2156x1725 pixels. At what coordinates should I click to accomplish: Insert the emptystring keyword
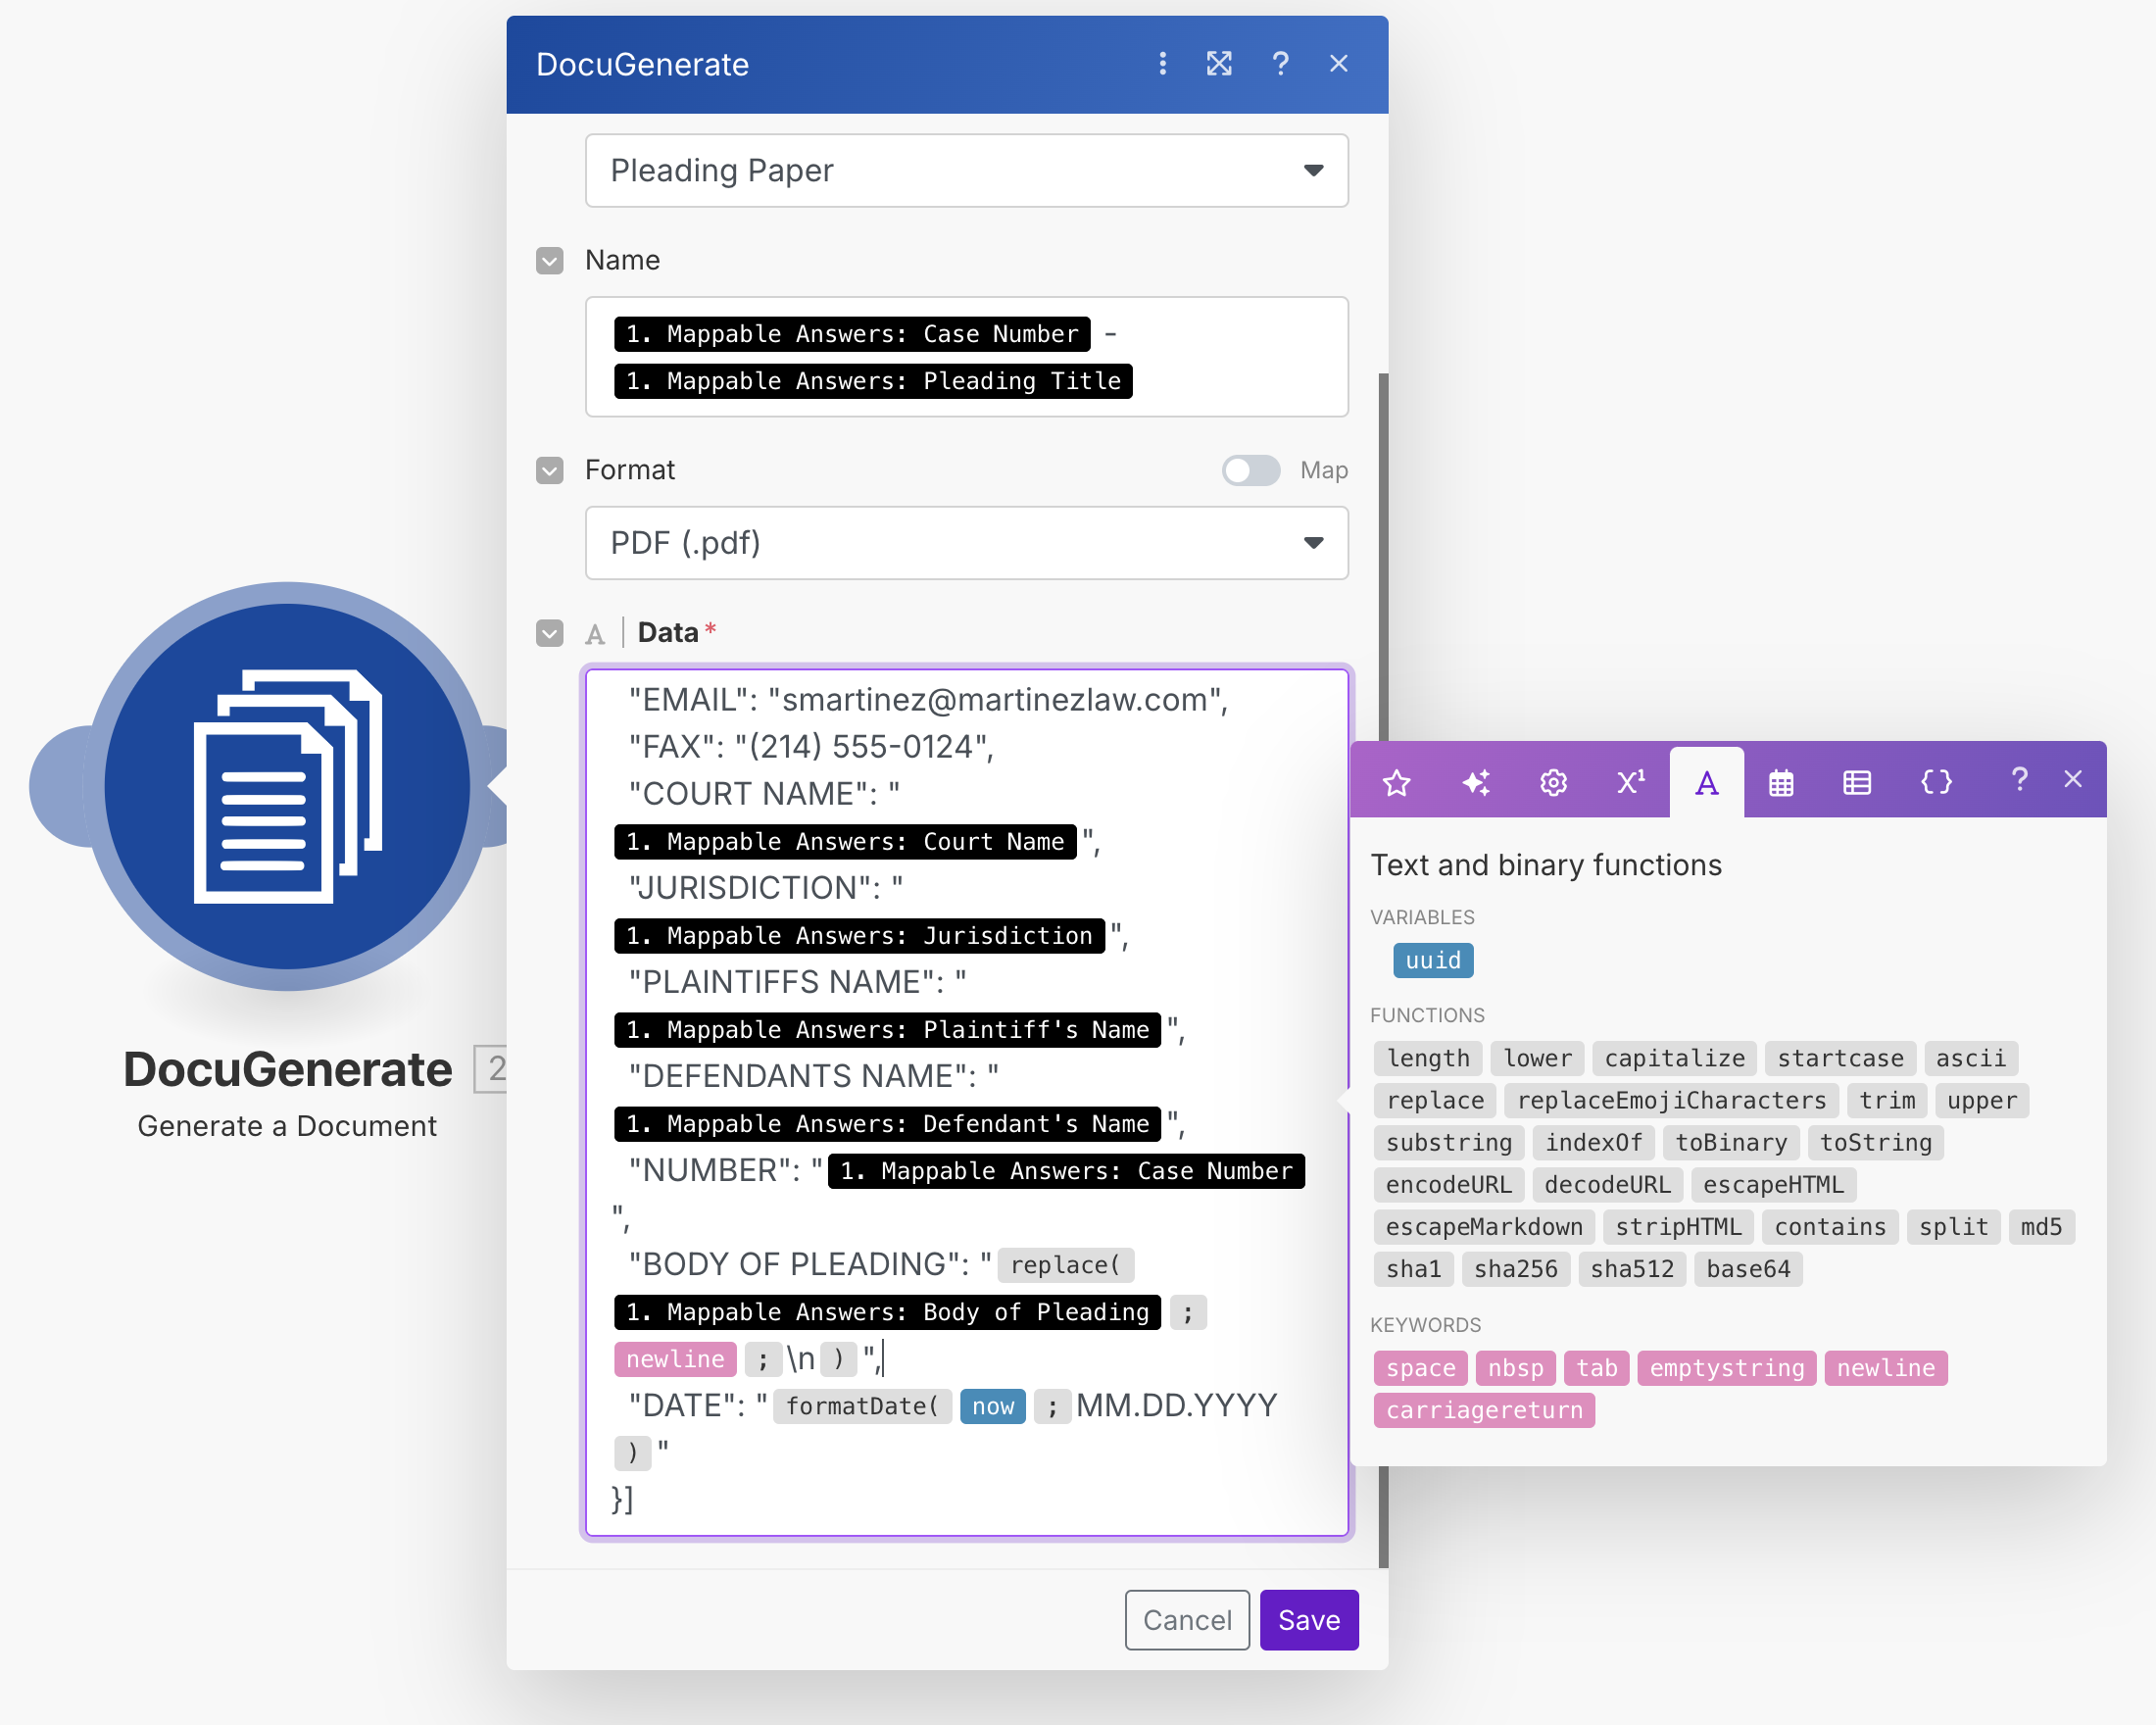[1727, 1368]
